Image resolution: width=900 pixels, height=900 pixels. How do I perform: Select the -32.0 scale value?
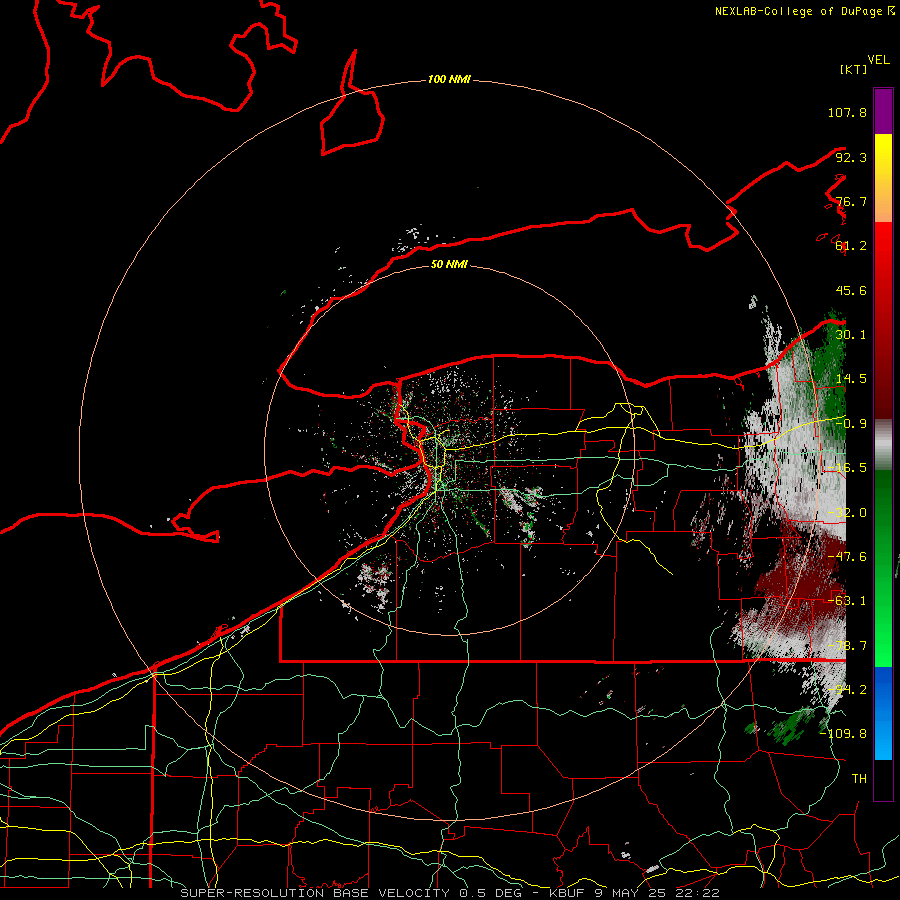[x=847, y=513]
